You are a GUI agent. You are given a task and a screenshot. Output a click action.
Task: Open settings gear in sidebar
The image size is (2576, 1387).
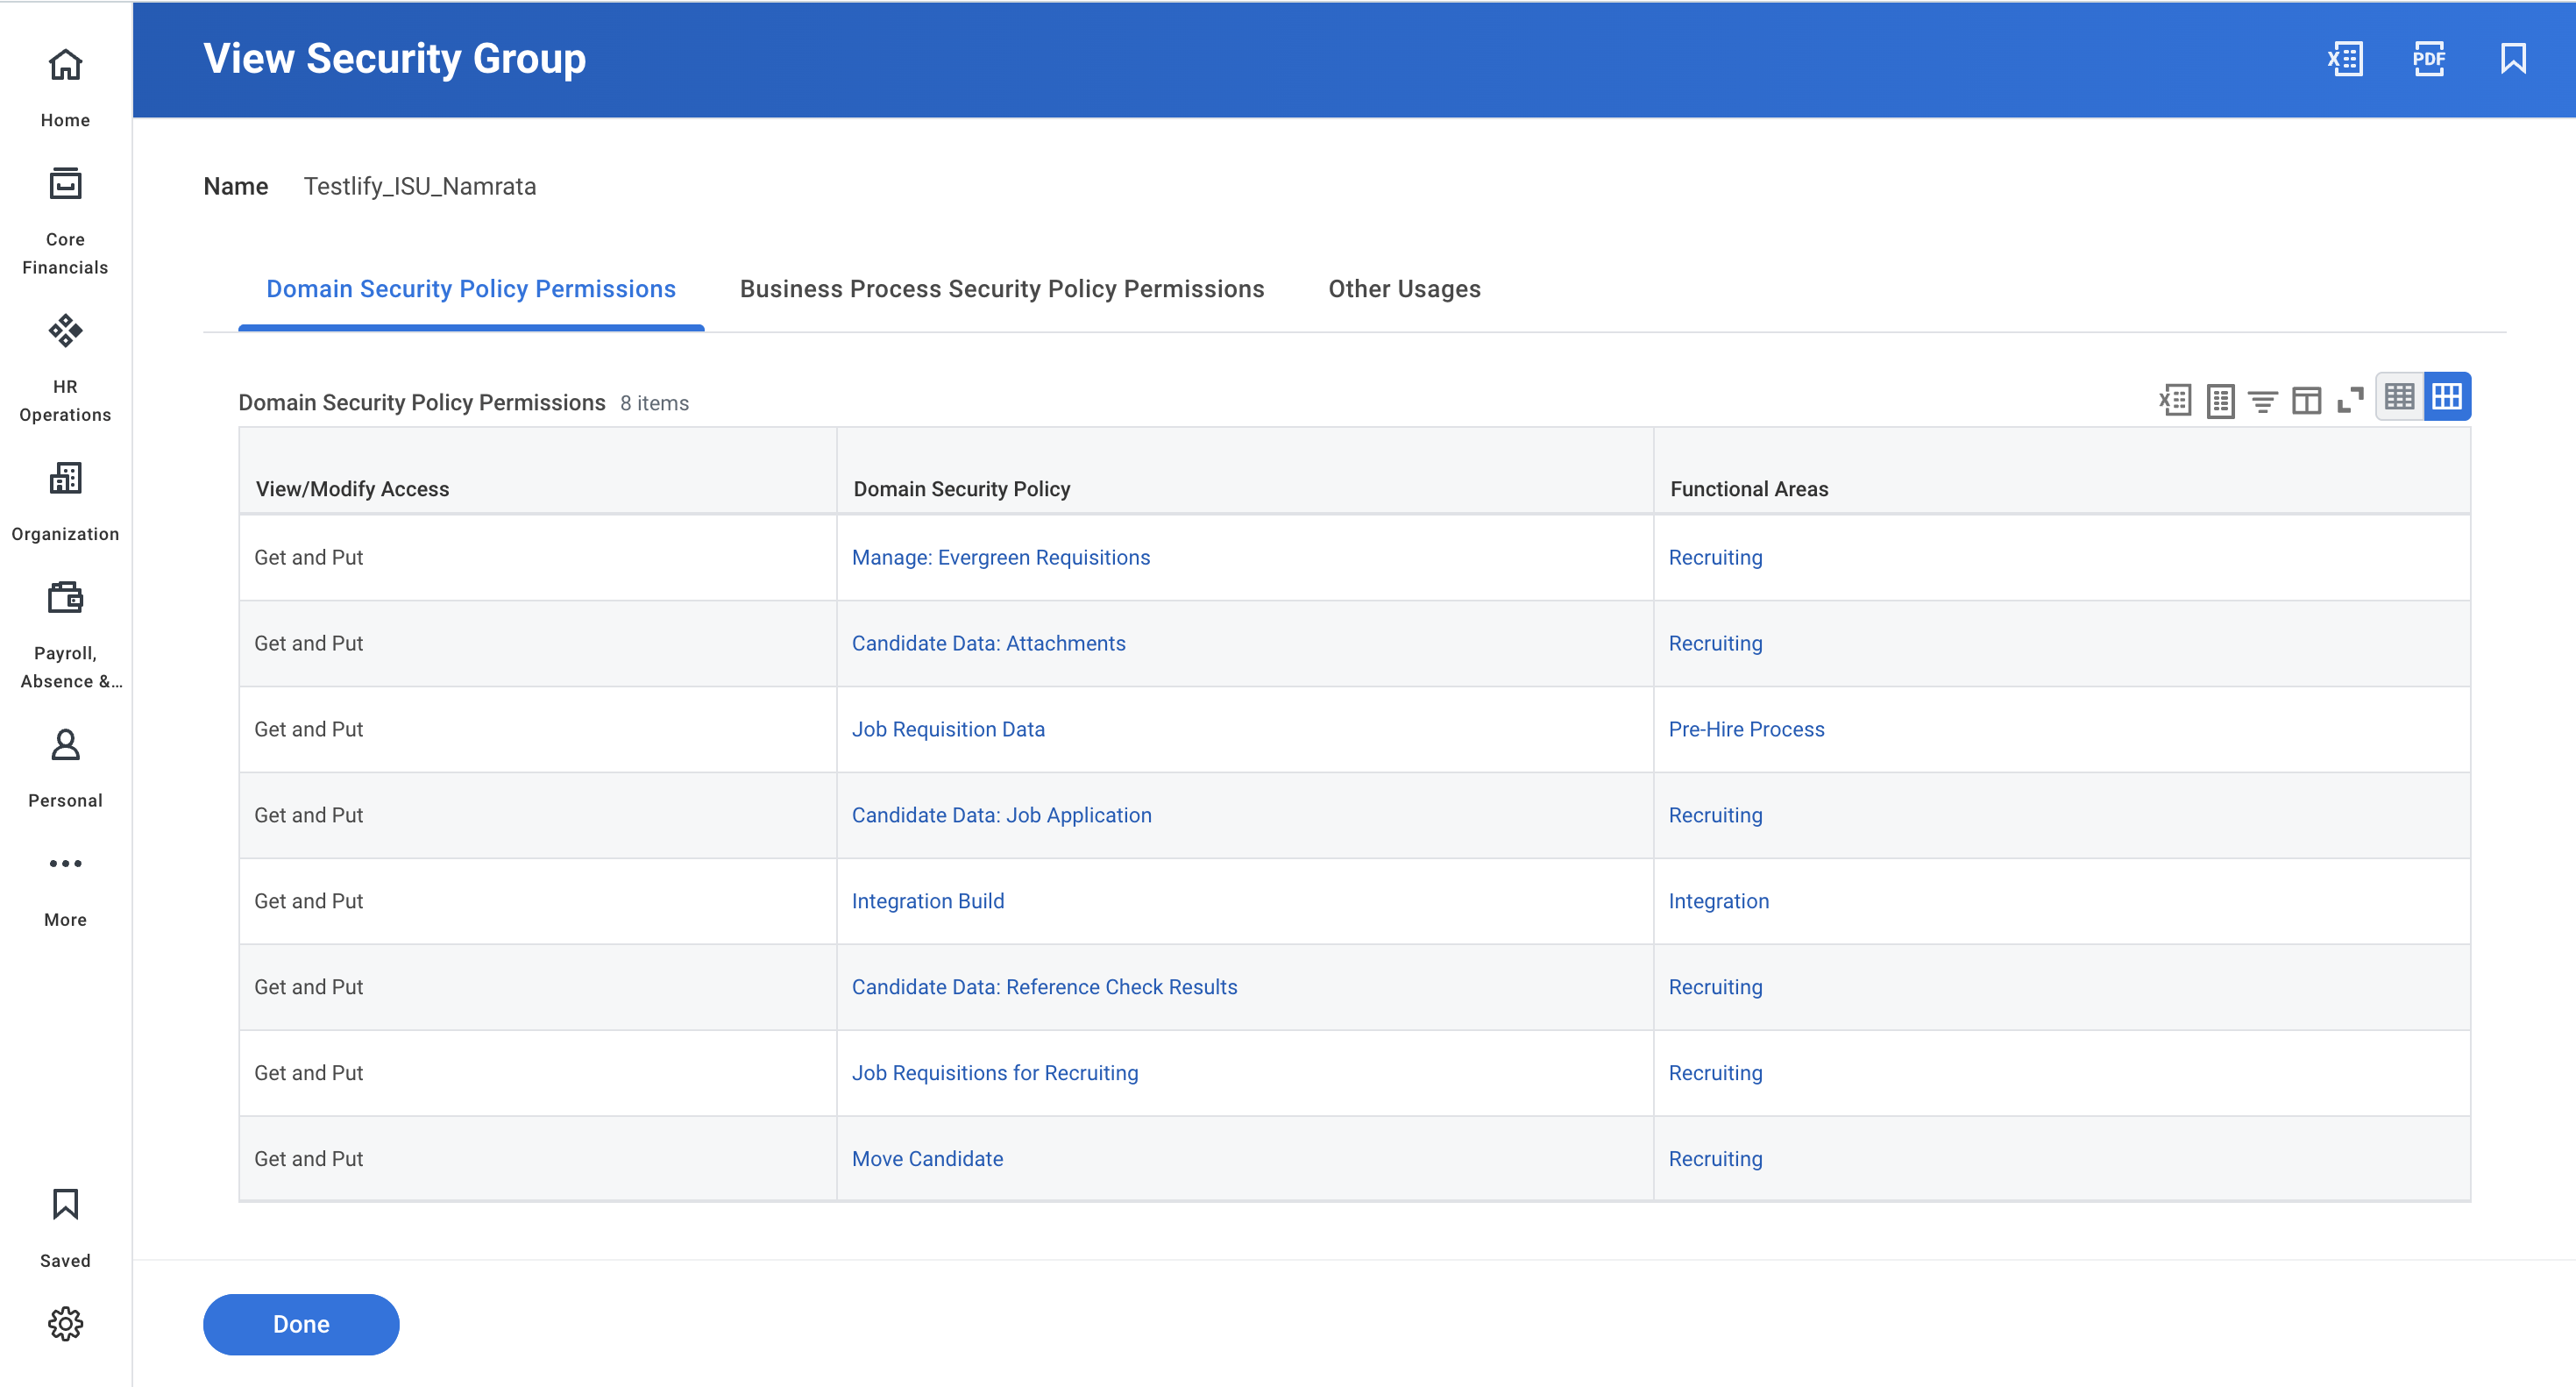coord(65,1324)
